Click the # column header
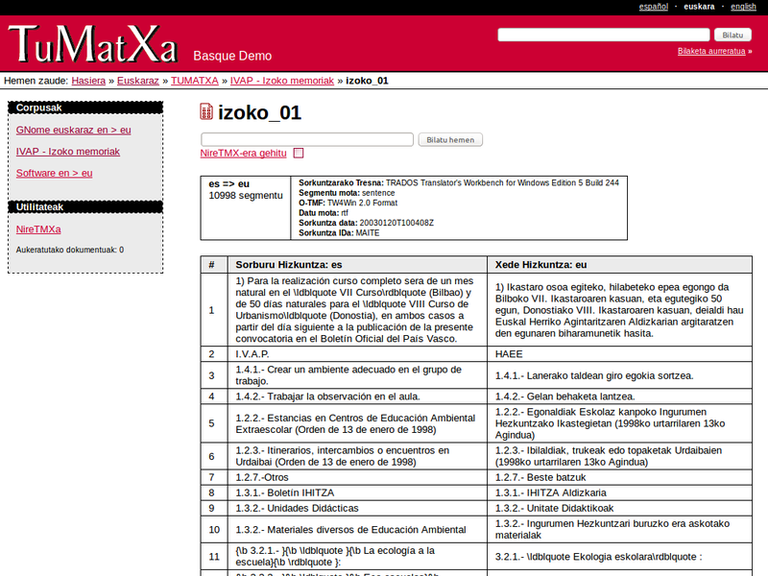 click(x=214, y=264)
